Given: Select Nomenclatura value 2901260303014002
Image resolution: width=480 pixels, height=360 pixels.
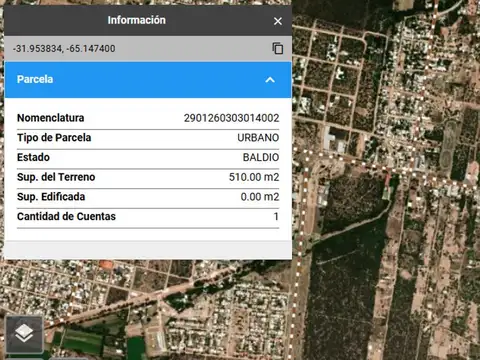Looking at the screenshot, I should [x=231, y=118].
